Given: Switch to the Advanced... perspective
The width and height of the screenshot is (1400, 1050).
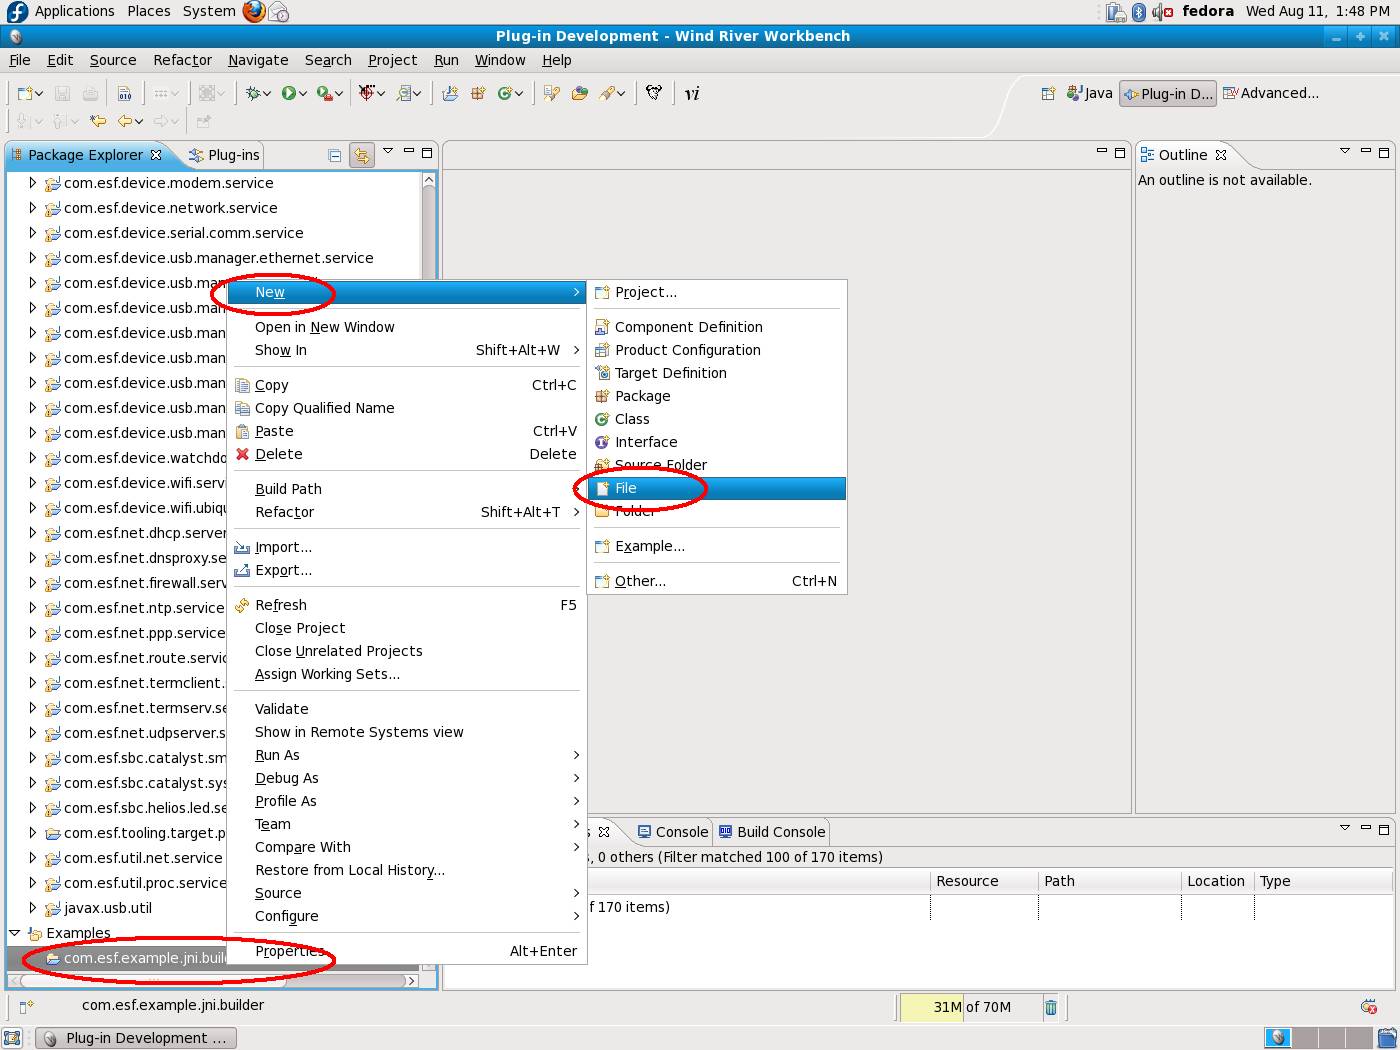Looking at the screenshot, I should point(1271,93).
